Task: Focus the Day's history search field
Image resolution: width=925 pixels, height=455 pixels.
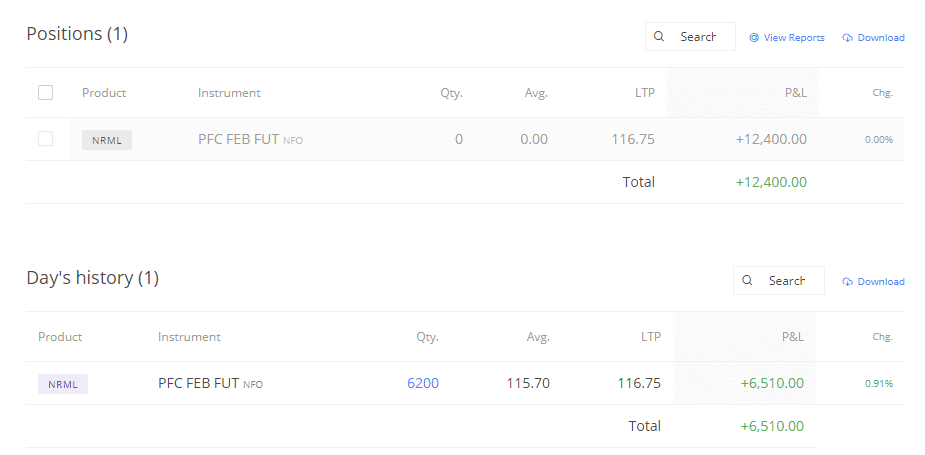Action: pos(779,280)
